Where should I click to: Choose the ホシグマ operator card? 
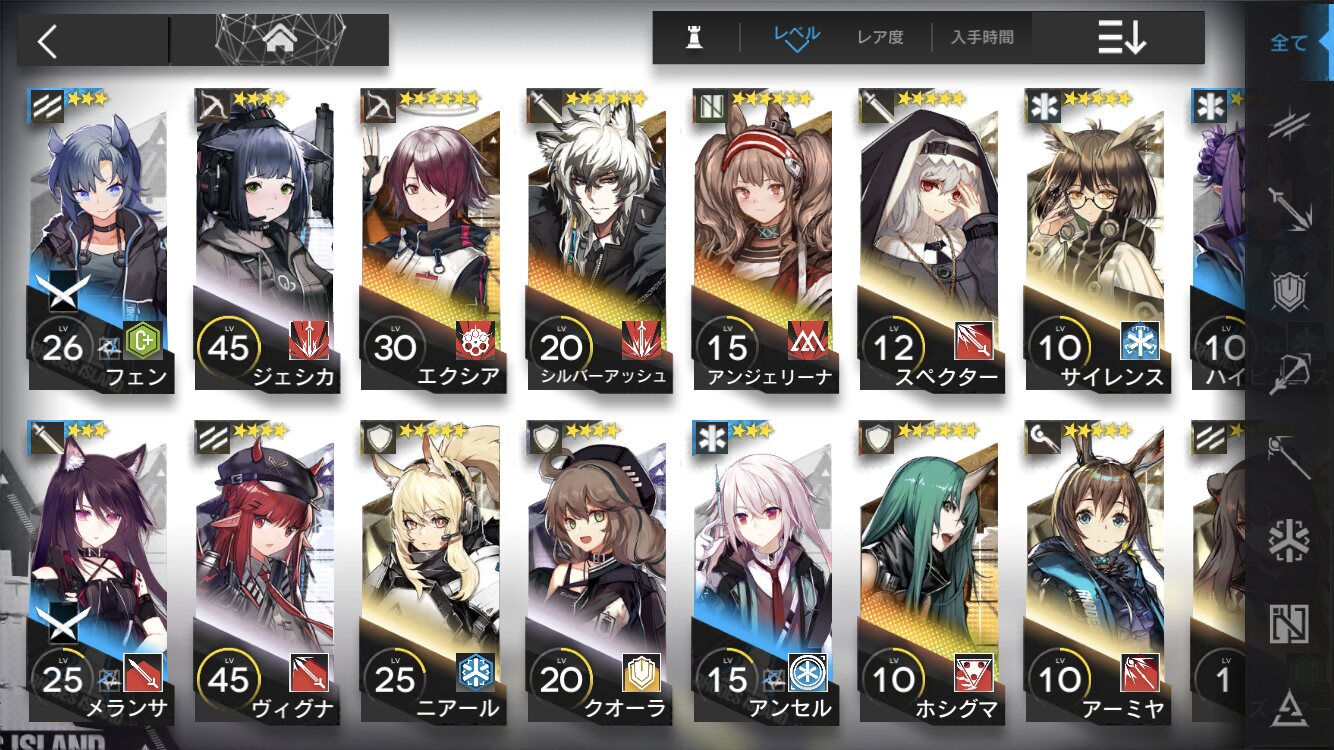click(x=929, y=572)
